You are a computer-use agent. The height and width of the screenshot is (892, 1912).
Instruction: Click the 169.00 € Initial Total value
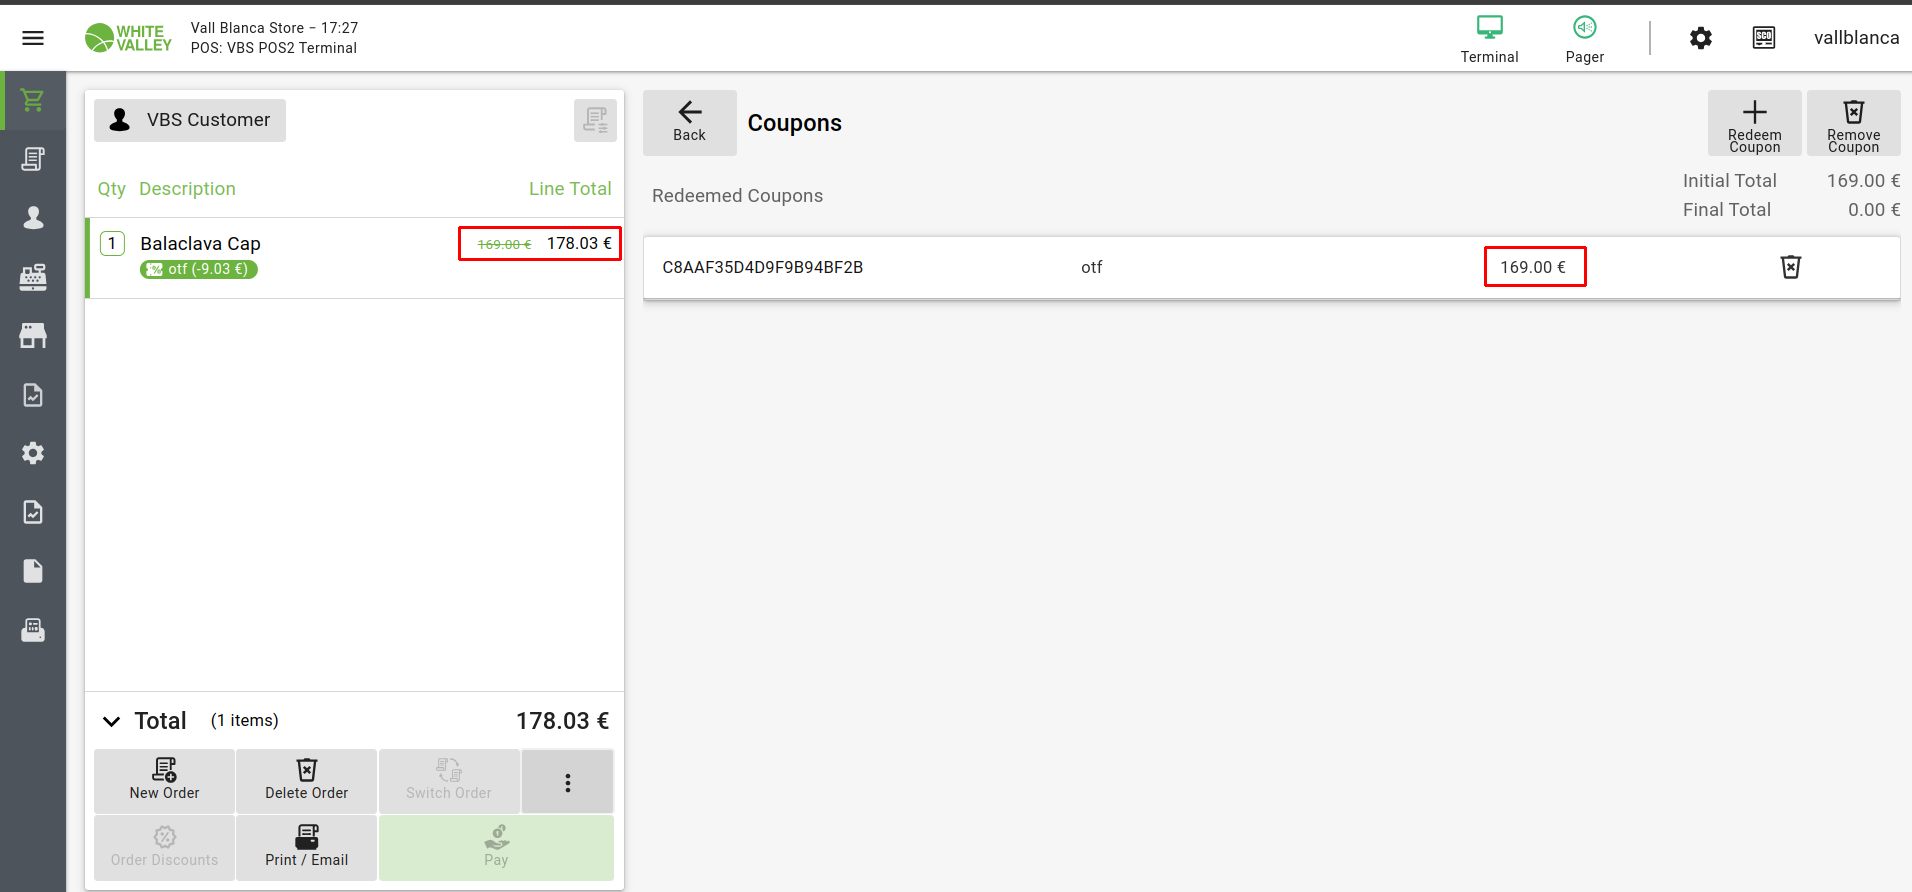1863,181
